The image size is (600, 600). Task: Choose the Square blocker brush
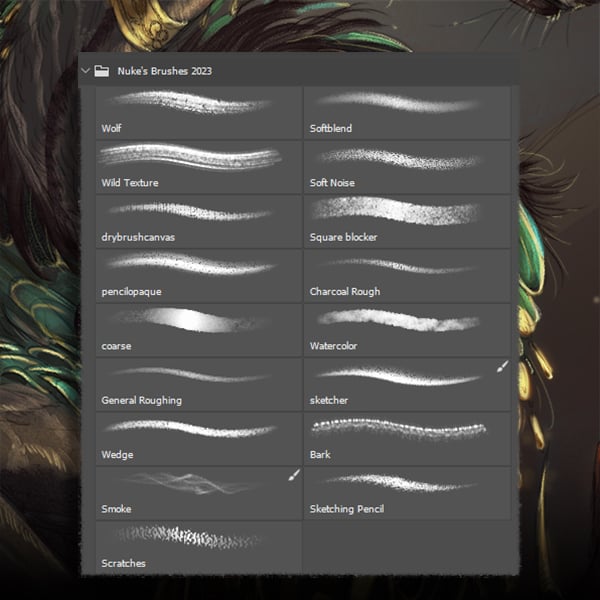[x=407, y=222]
